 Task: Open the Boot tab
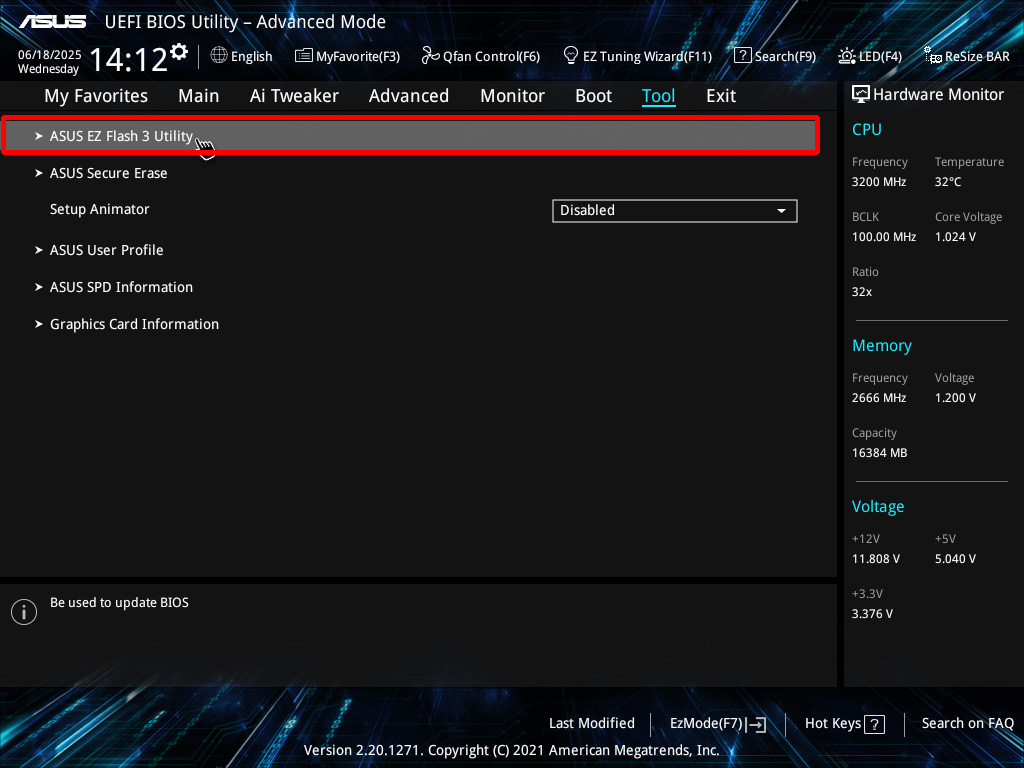pyautogui.click(x=594, y=96)
